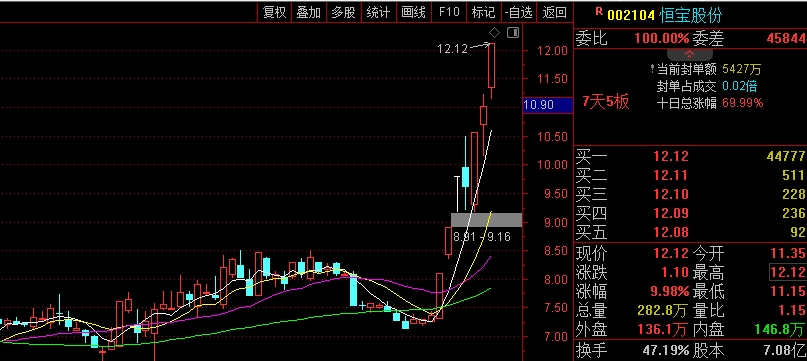Click the diamond marker icon above the chart
Screen dimensions: 807x361
coord(494,33)
